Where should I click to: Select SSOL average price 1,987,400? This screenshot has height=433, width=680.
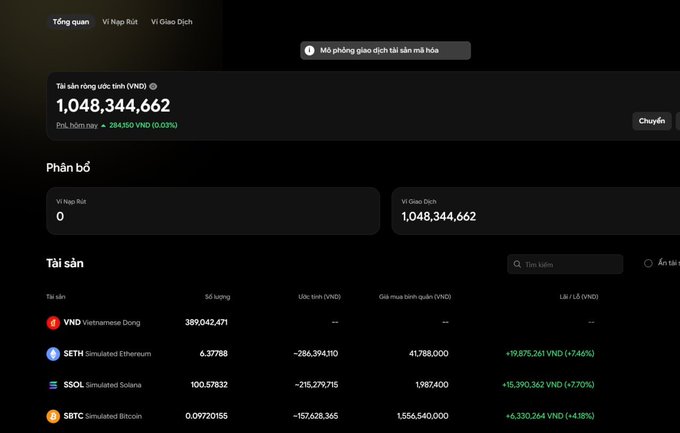point(432,385)
